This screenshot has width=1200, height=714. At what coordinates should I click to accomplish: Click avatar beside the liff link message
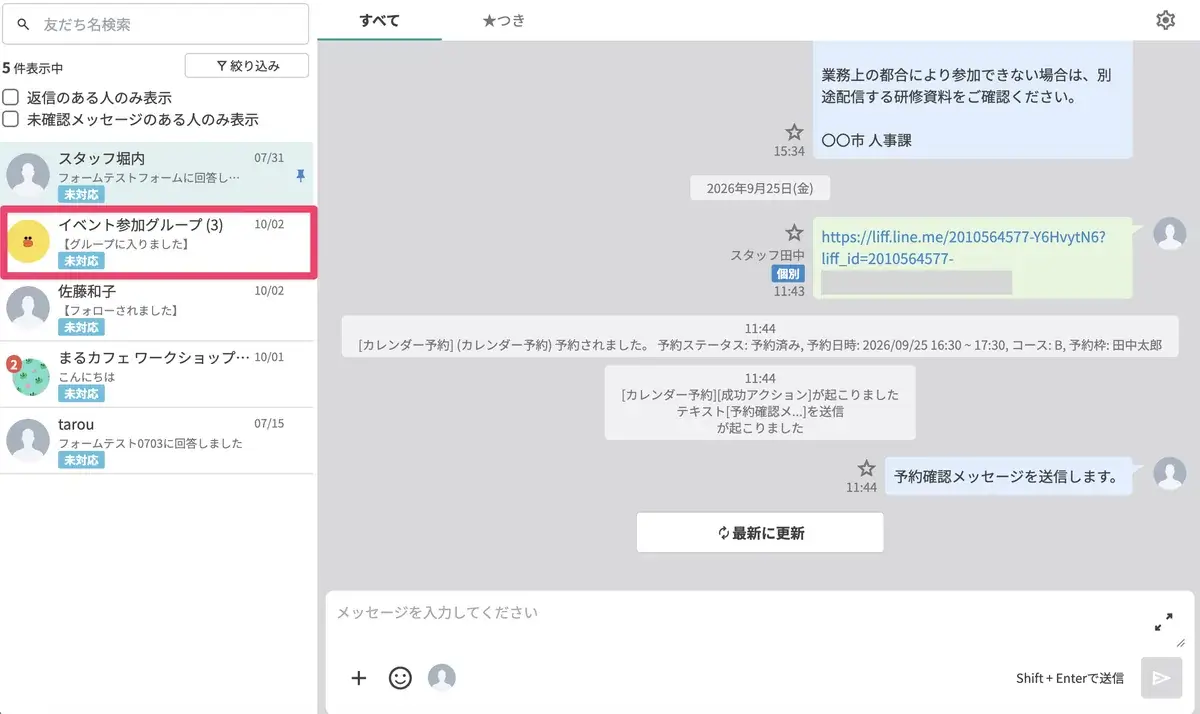coord(1170,233)
